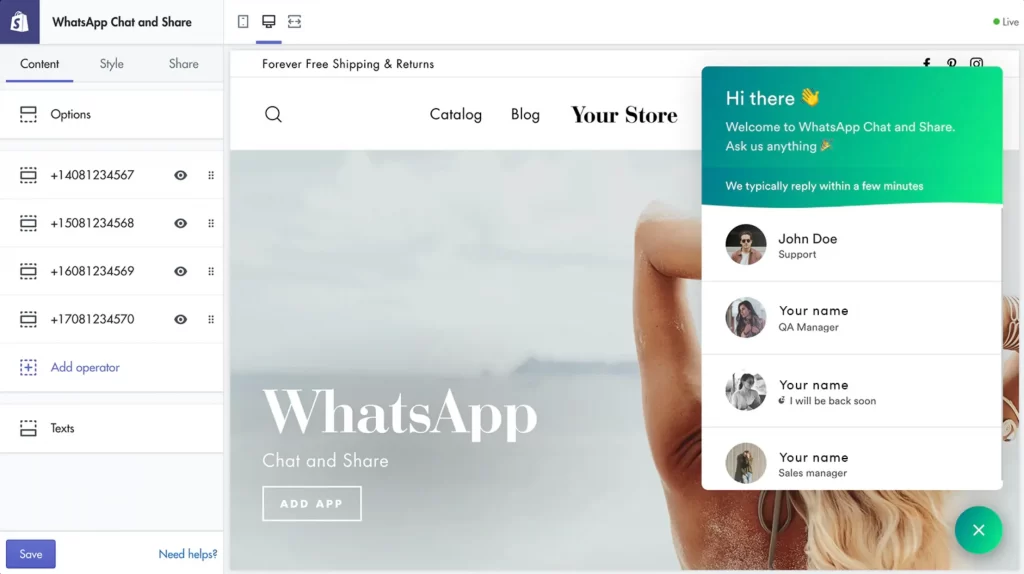Toggle visibility of operator +16081234569

tap(180, 271)
